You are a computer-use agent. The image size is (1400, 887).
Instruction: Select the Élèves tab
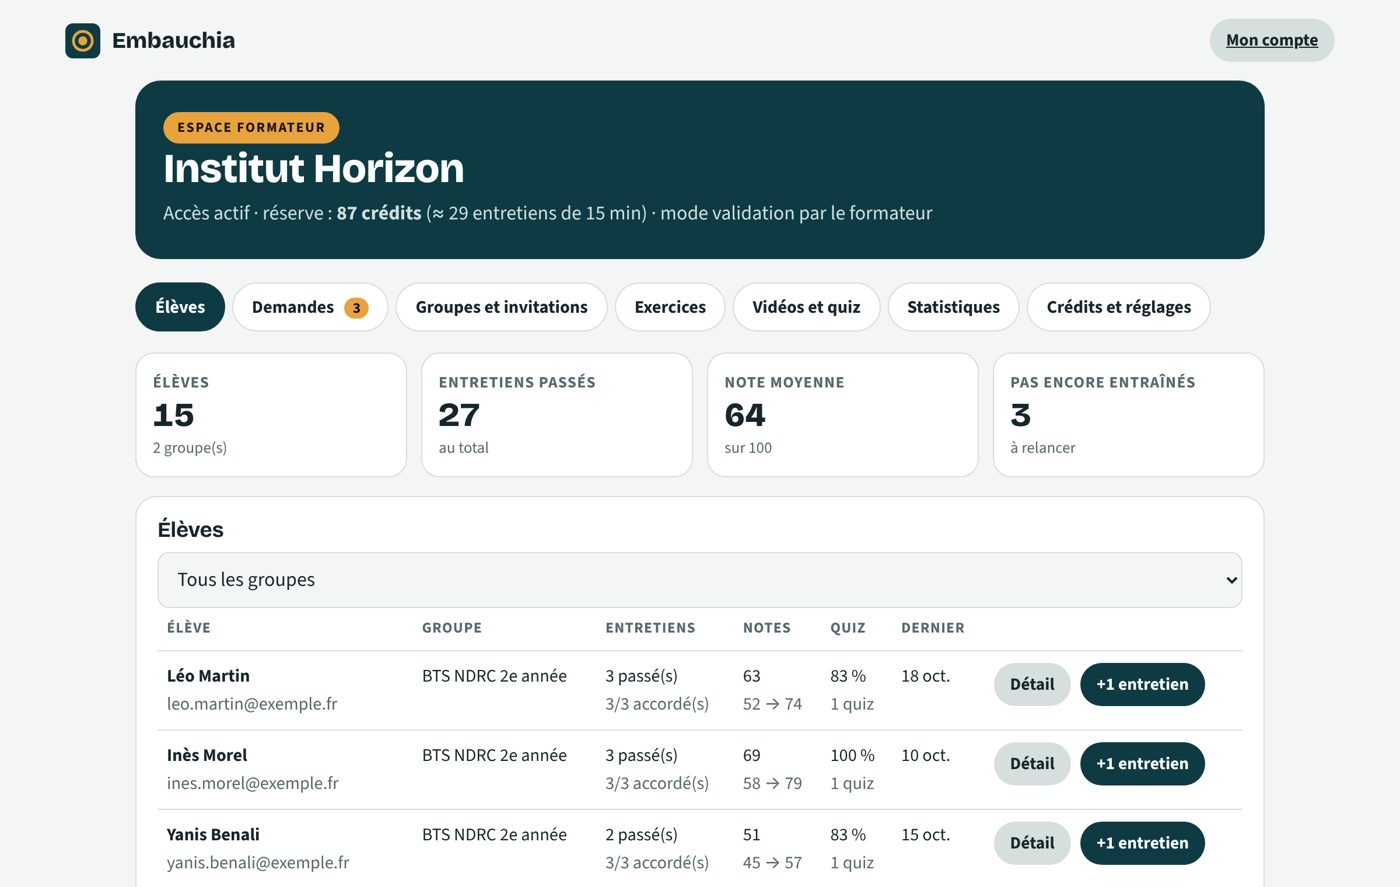pyautogui.click(x=180, y=307)
